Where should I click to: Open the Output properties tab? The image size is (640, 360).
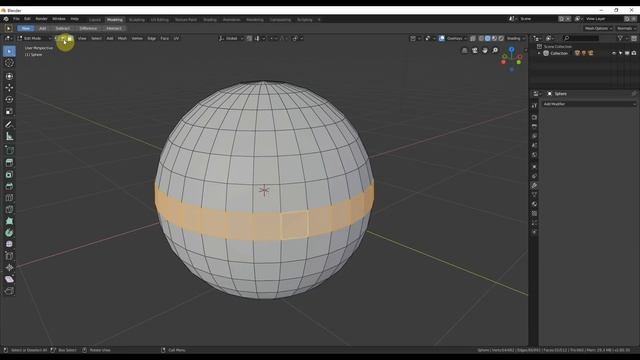click(534, 127)
